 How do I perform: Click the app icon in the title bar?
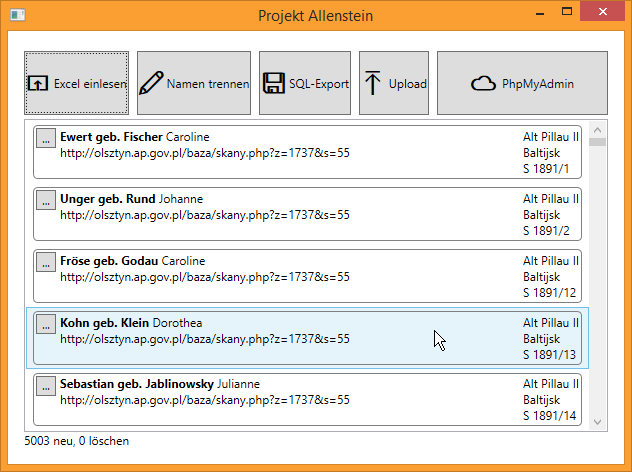click(14, 14)
